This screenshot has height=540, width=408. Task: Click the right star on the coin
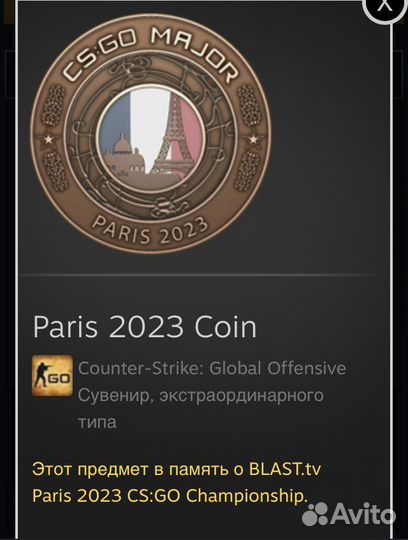click(253, 139)
